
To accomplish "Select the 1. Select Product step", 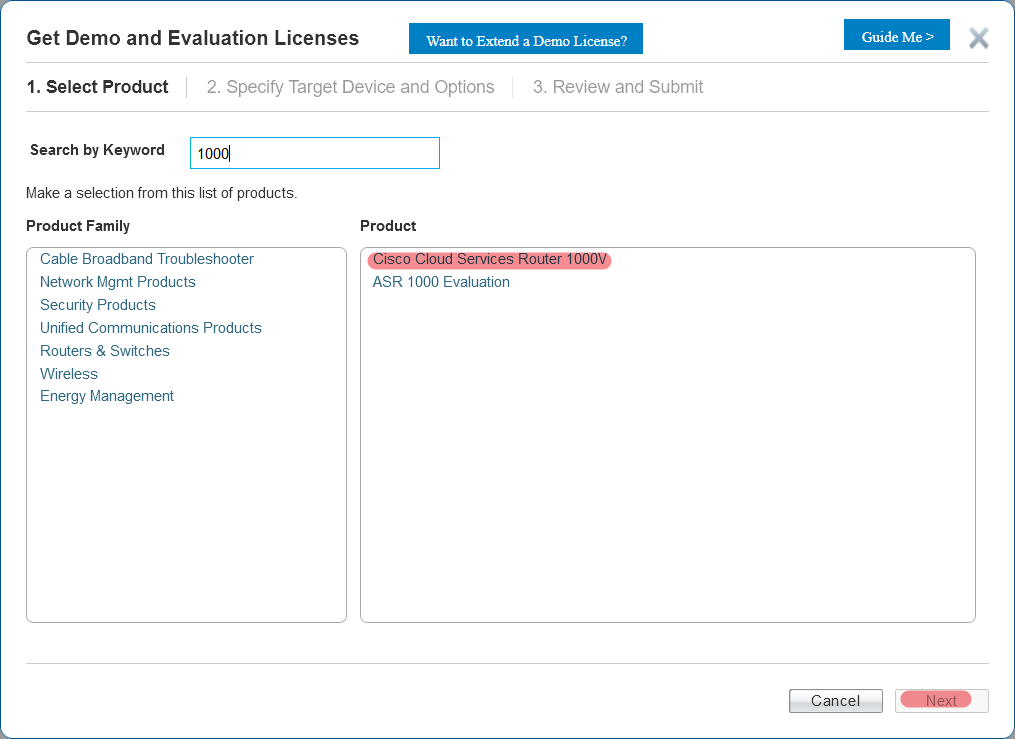I will coord(97,87).
